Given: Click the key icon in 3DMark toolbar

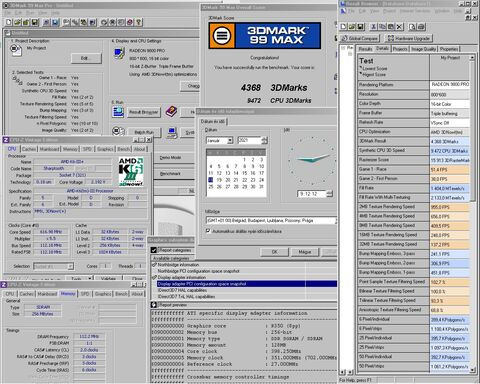Looking at the screenshot, I should (x=138, y=22).
